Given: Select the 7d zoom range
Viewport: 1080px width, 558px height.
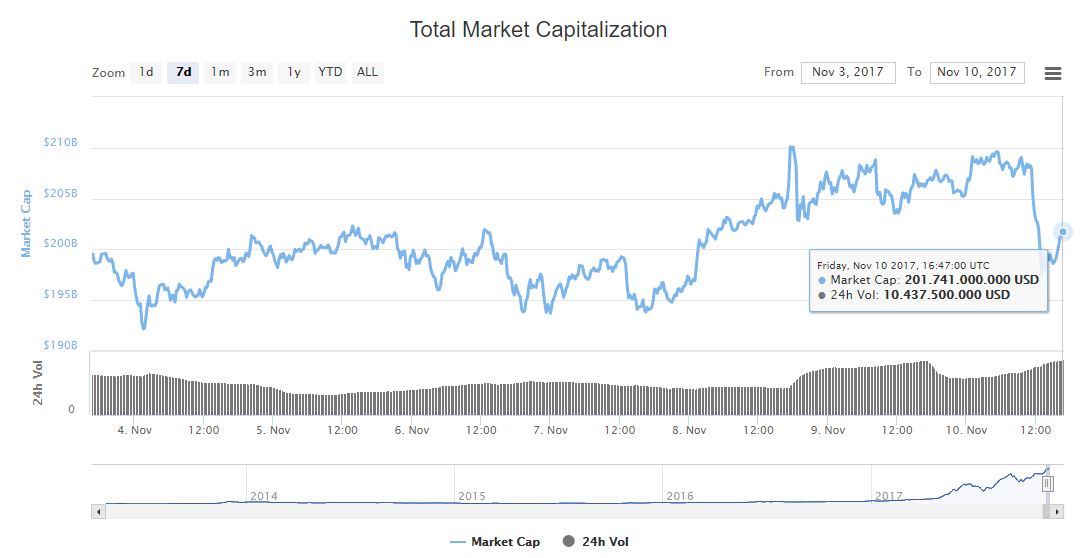Looking at the screenshot, I should (183, 72).
